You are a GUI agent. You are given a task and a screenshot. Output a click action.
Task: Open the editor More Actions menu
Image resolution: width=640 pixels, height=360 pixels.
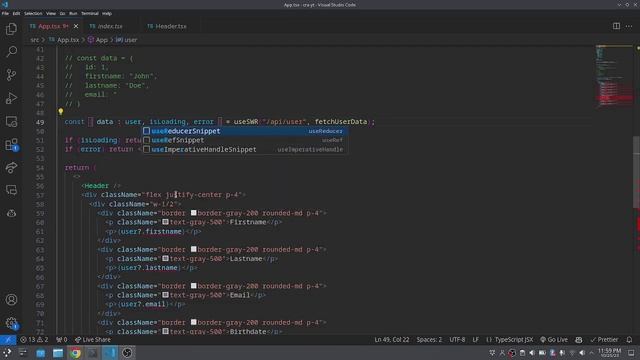[629, 26]
